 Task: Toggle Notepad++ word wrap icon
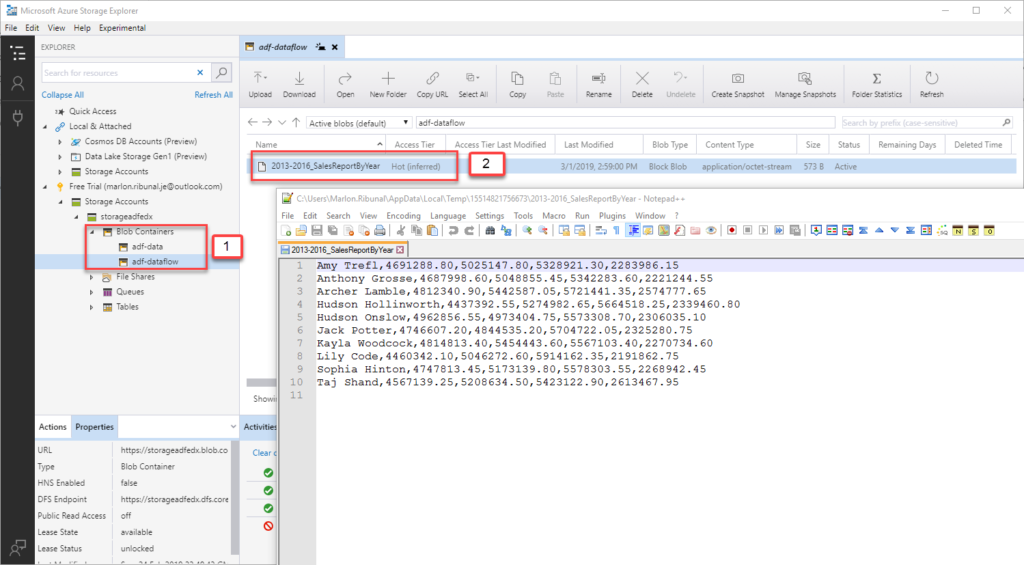[x=600, y=231]
